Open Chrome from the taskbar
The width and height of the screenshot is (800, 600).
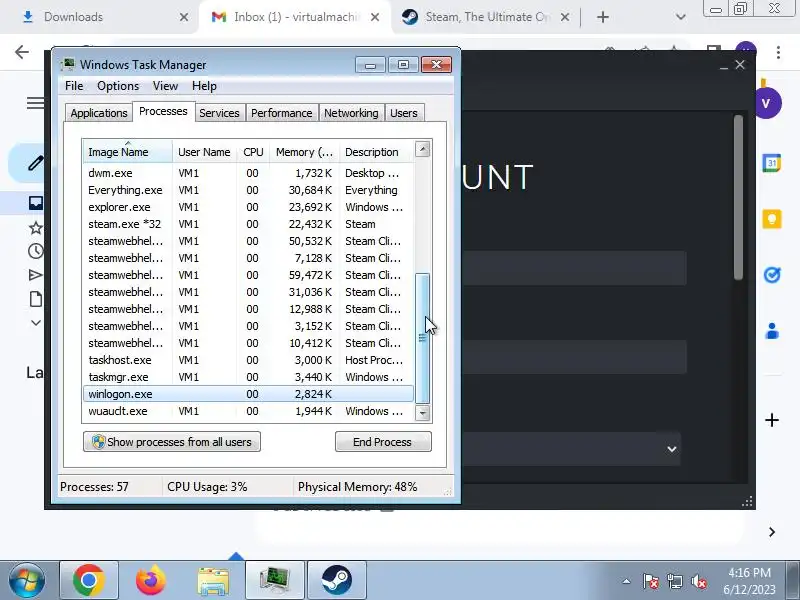point(89,580)
